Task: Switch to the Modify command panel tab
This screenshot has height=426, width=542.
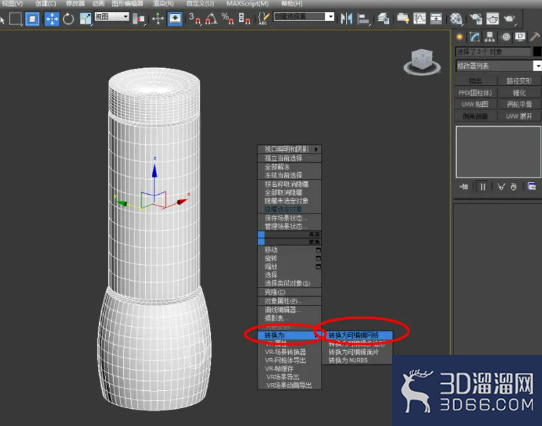Action: [x=475, y=37]
